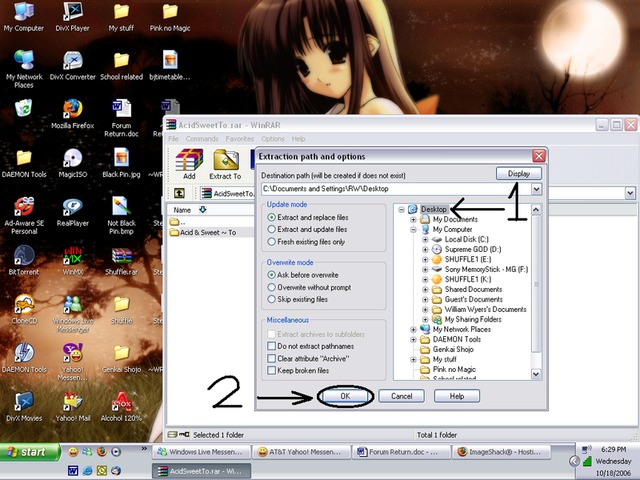Click the dialog Help button
Viewport: 640px width, 480px height.
coord(457,396)
